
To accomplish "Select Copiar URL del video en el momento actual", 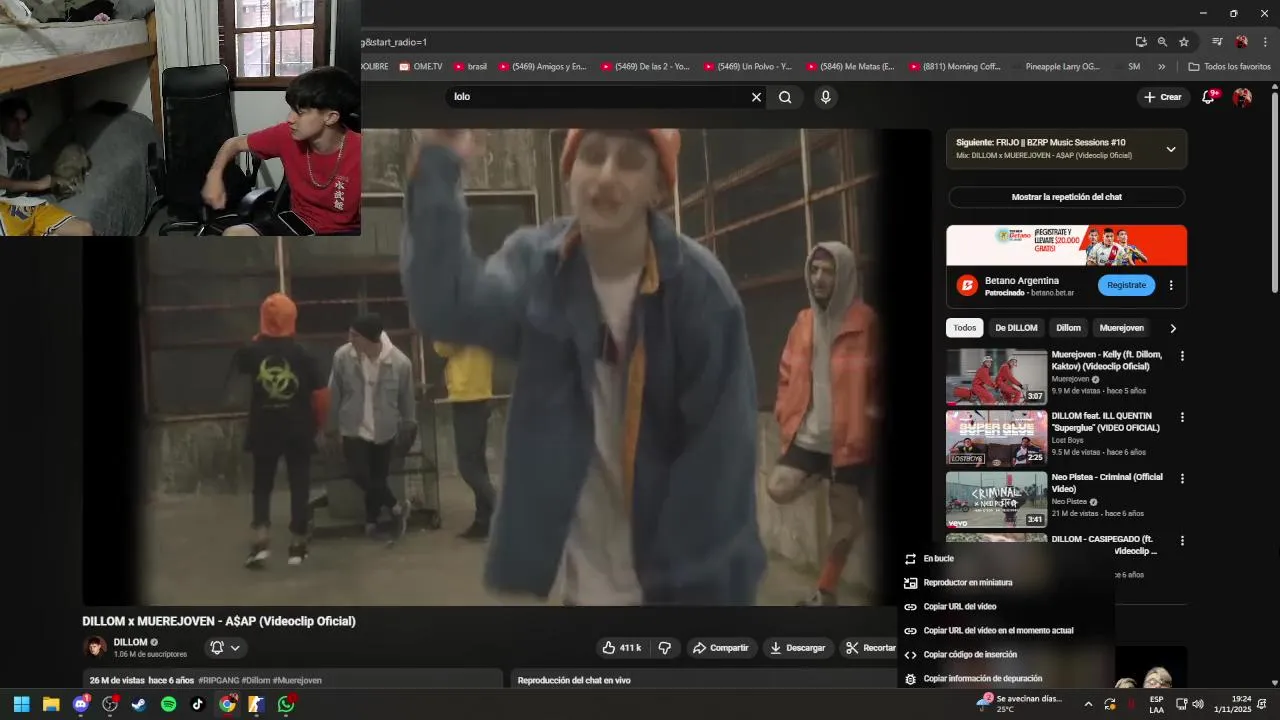I will point(1006,631).
